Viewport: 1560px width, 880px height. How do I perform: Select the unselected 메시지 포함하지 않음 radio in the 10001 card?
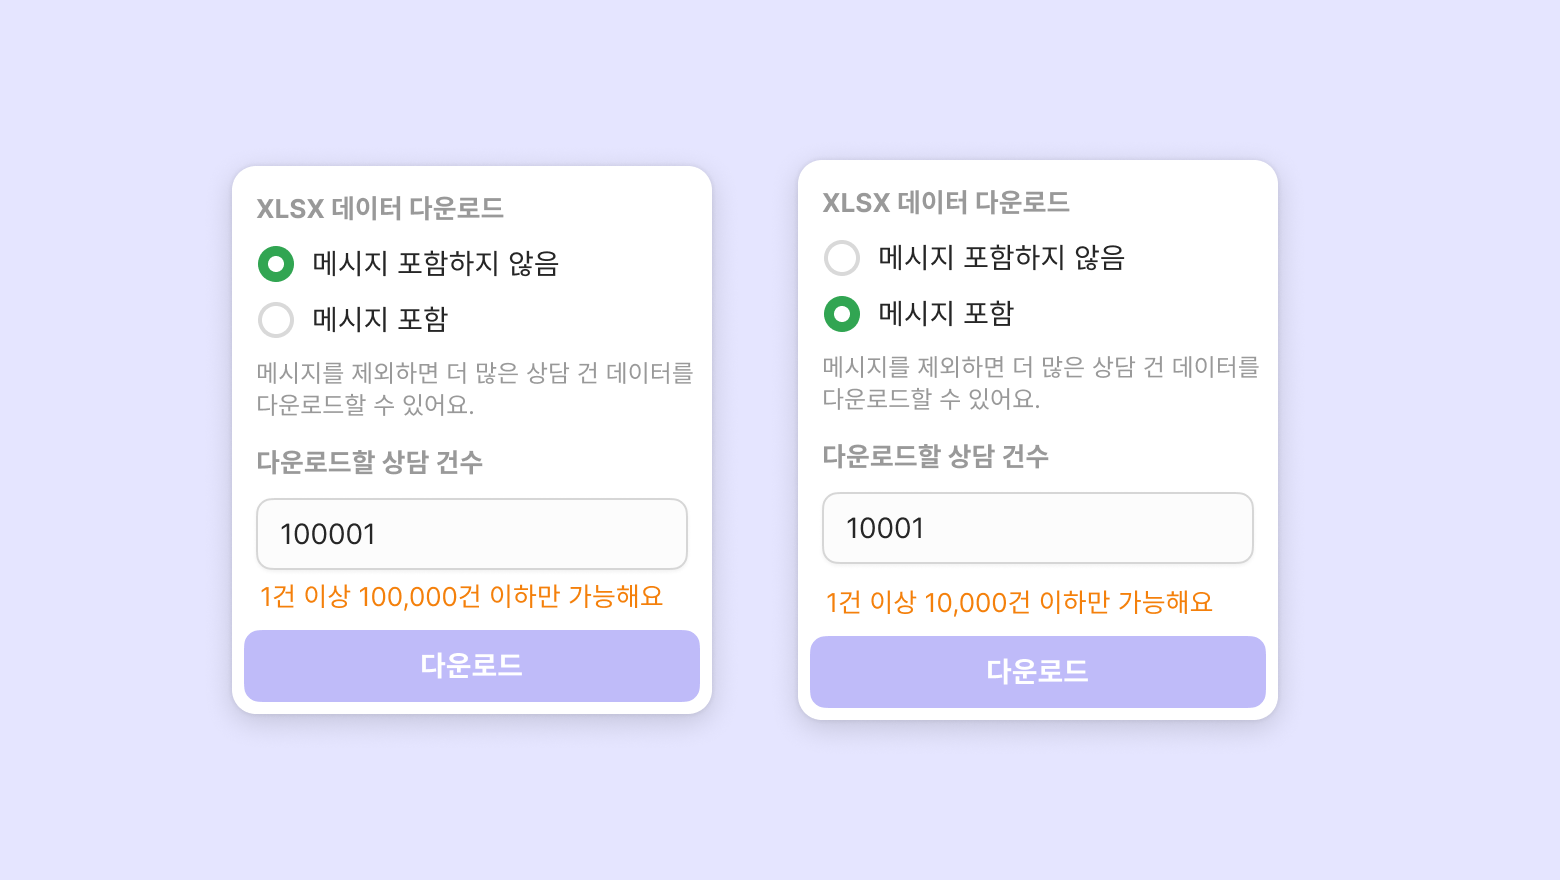click(842, 258)
